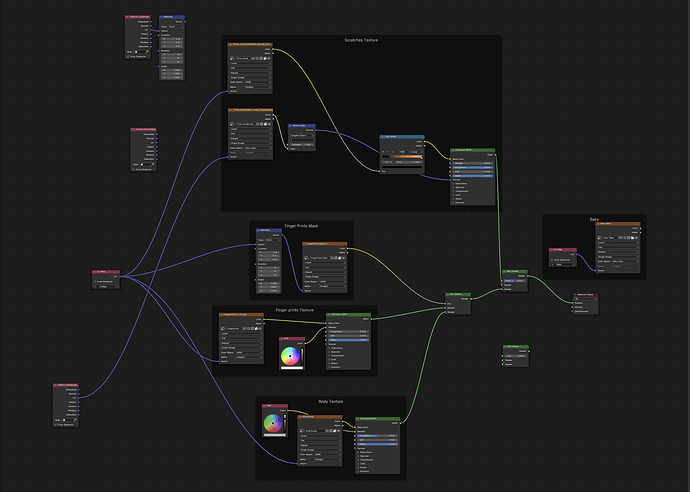
Task: Browse image icon in upper Scratches image texture node
Action: (x=232, y=58)
